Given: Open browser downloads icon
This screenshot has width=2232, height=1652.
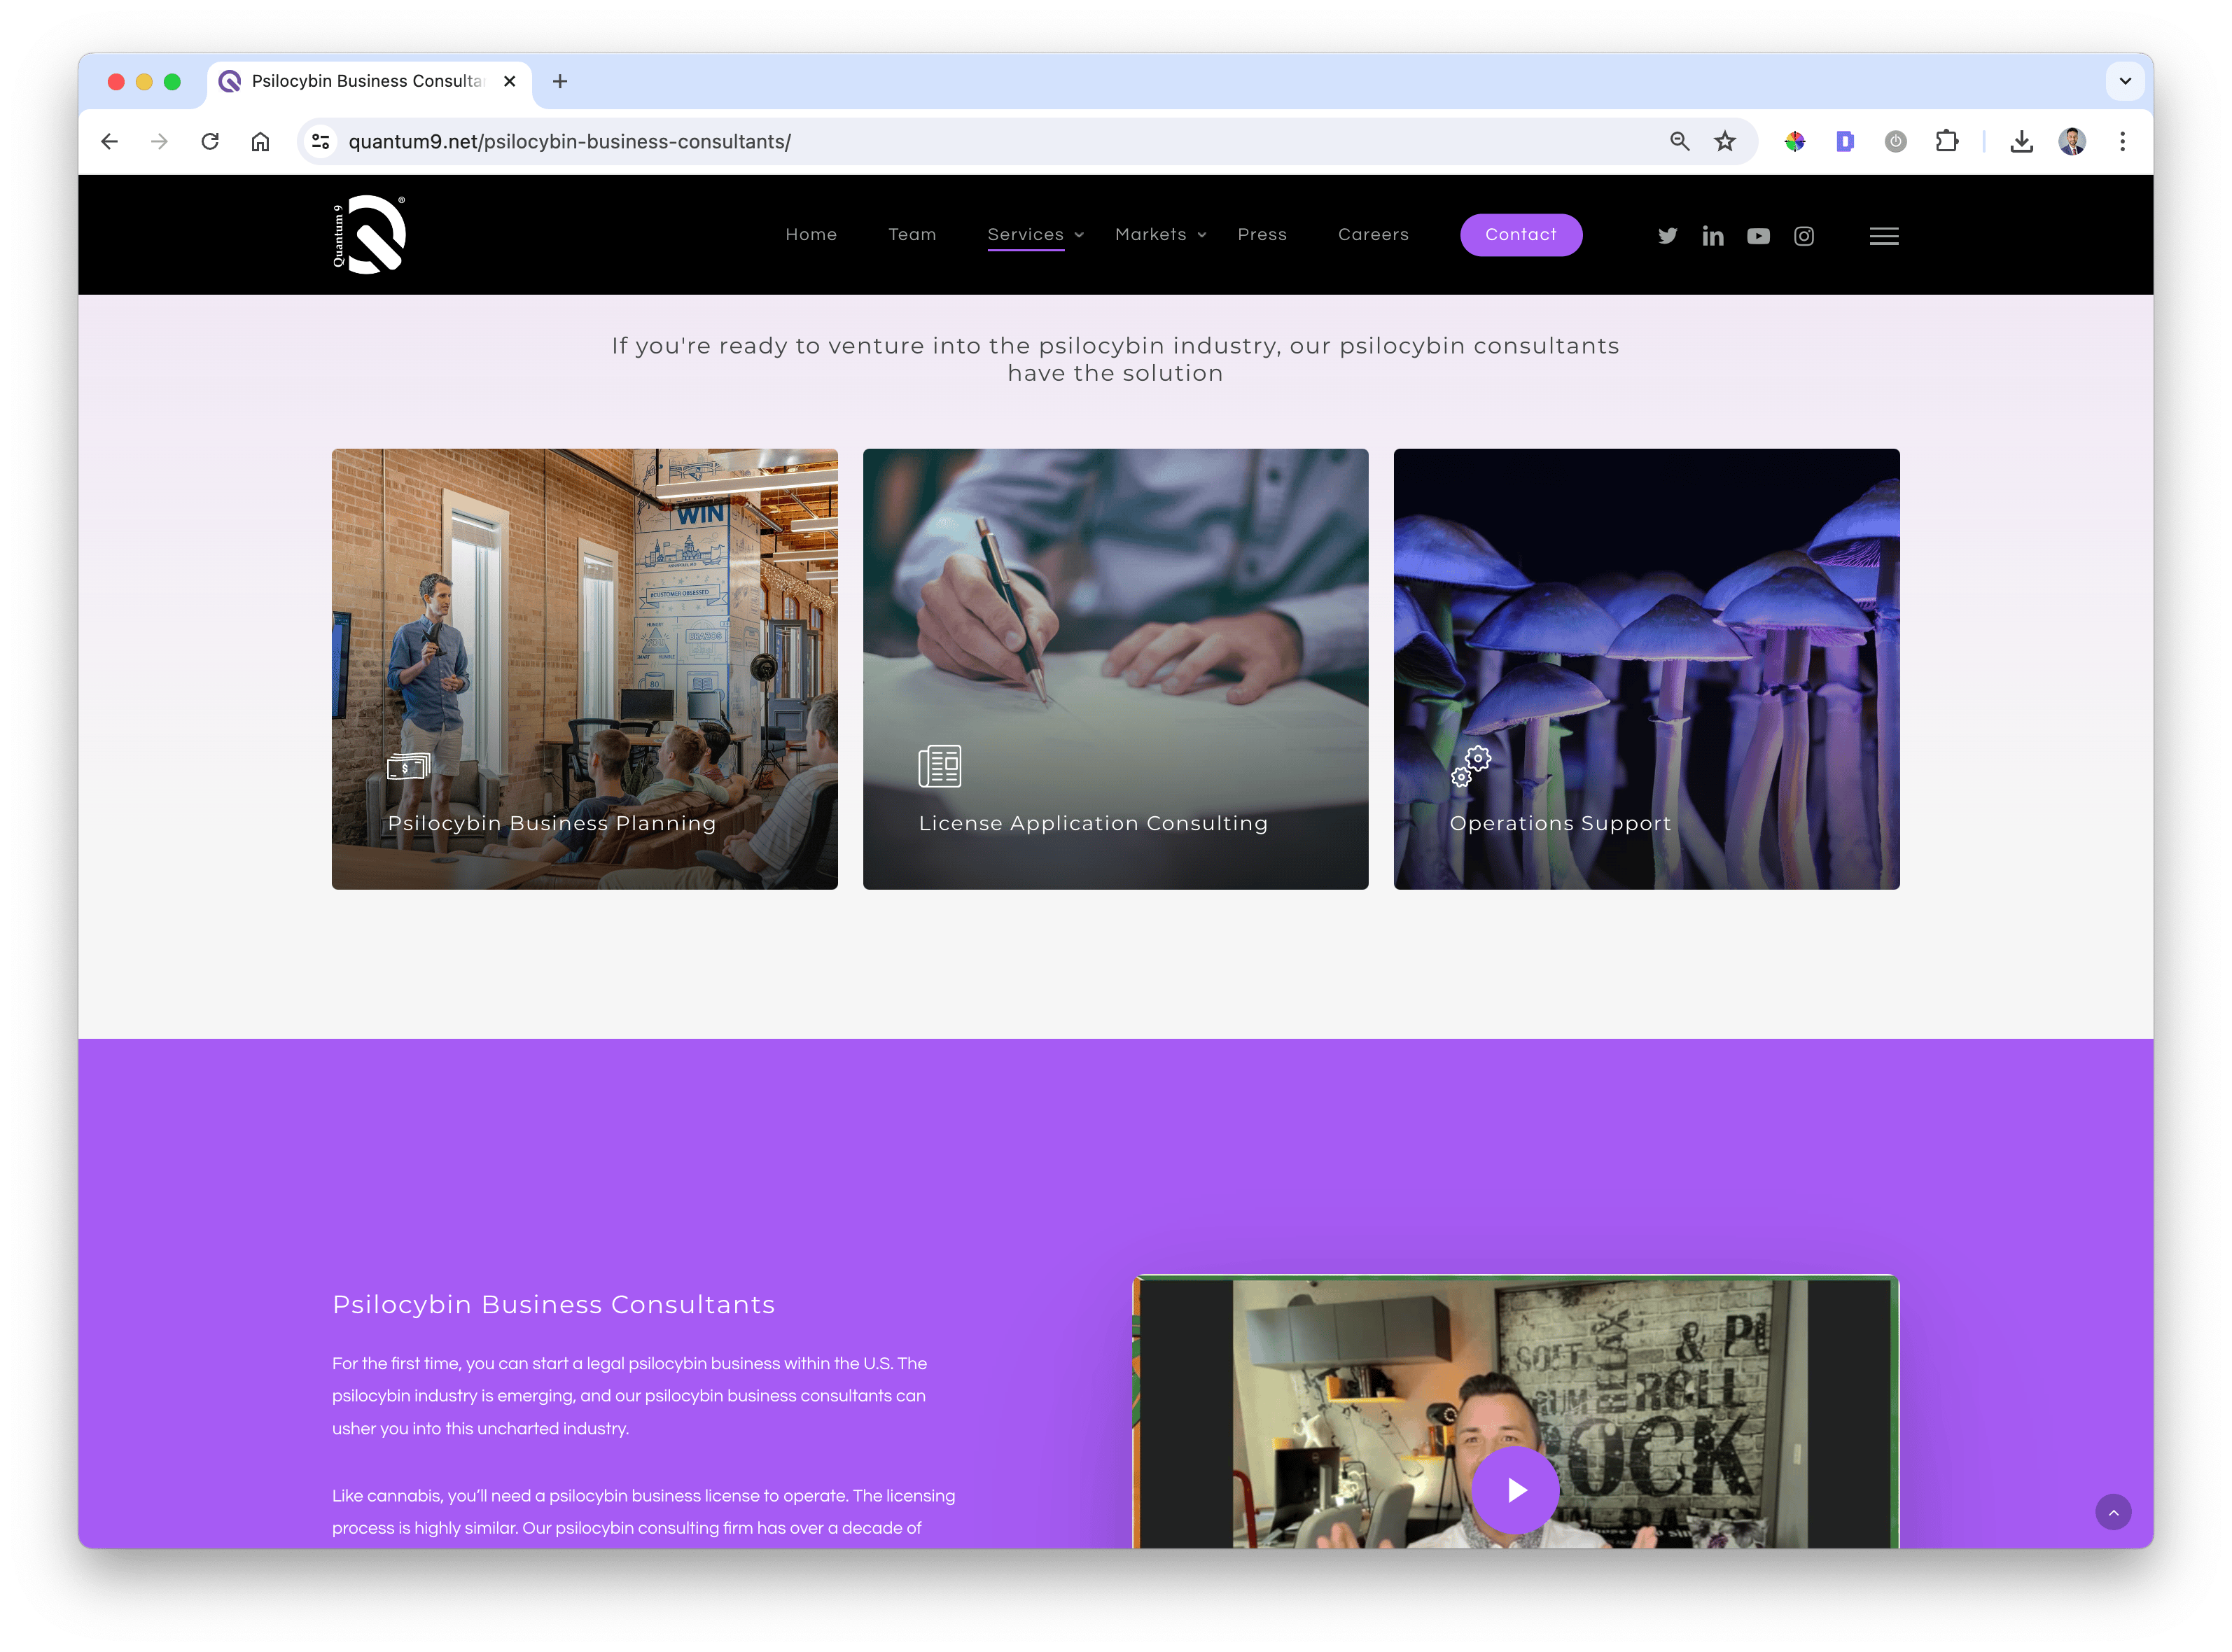Looking at the screenshot, I should coord(2021,142).
